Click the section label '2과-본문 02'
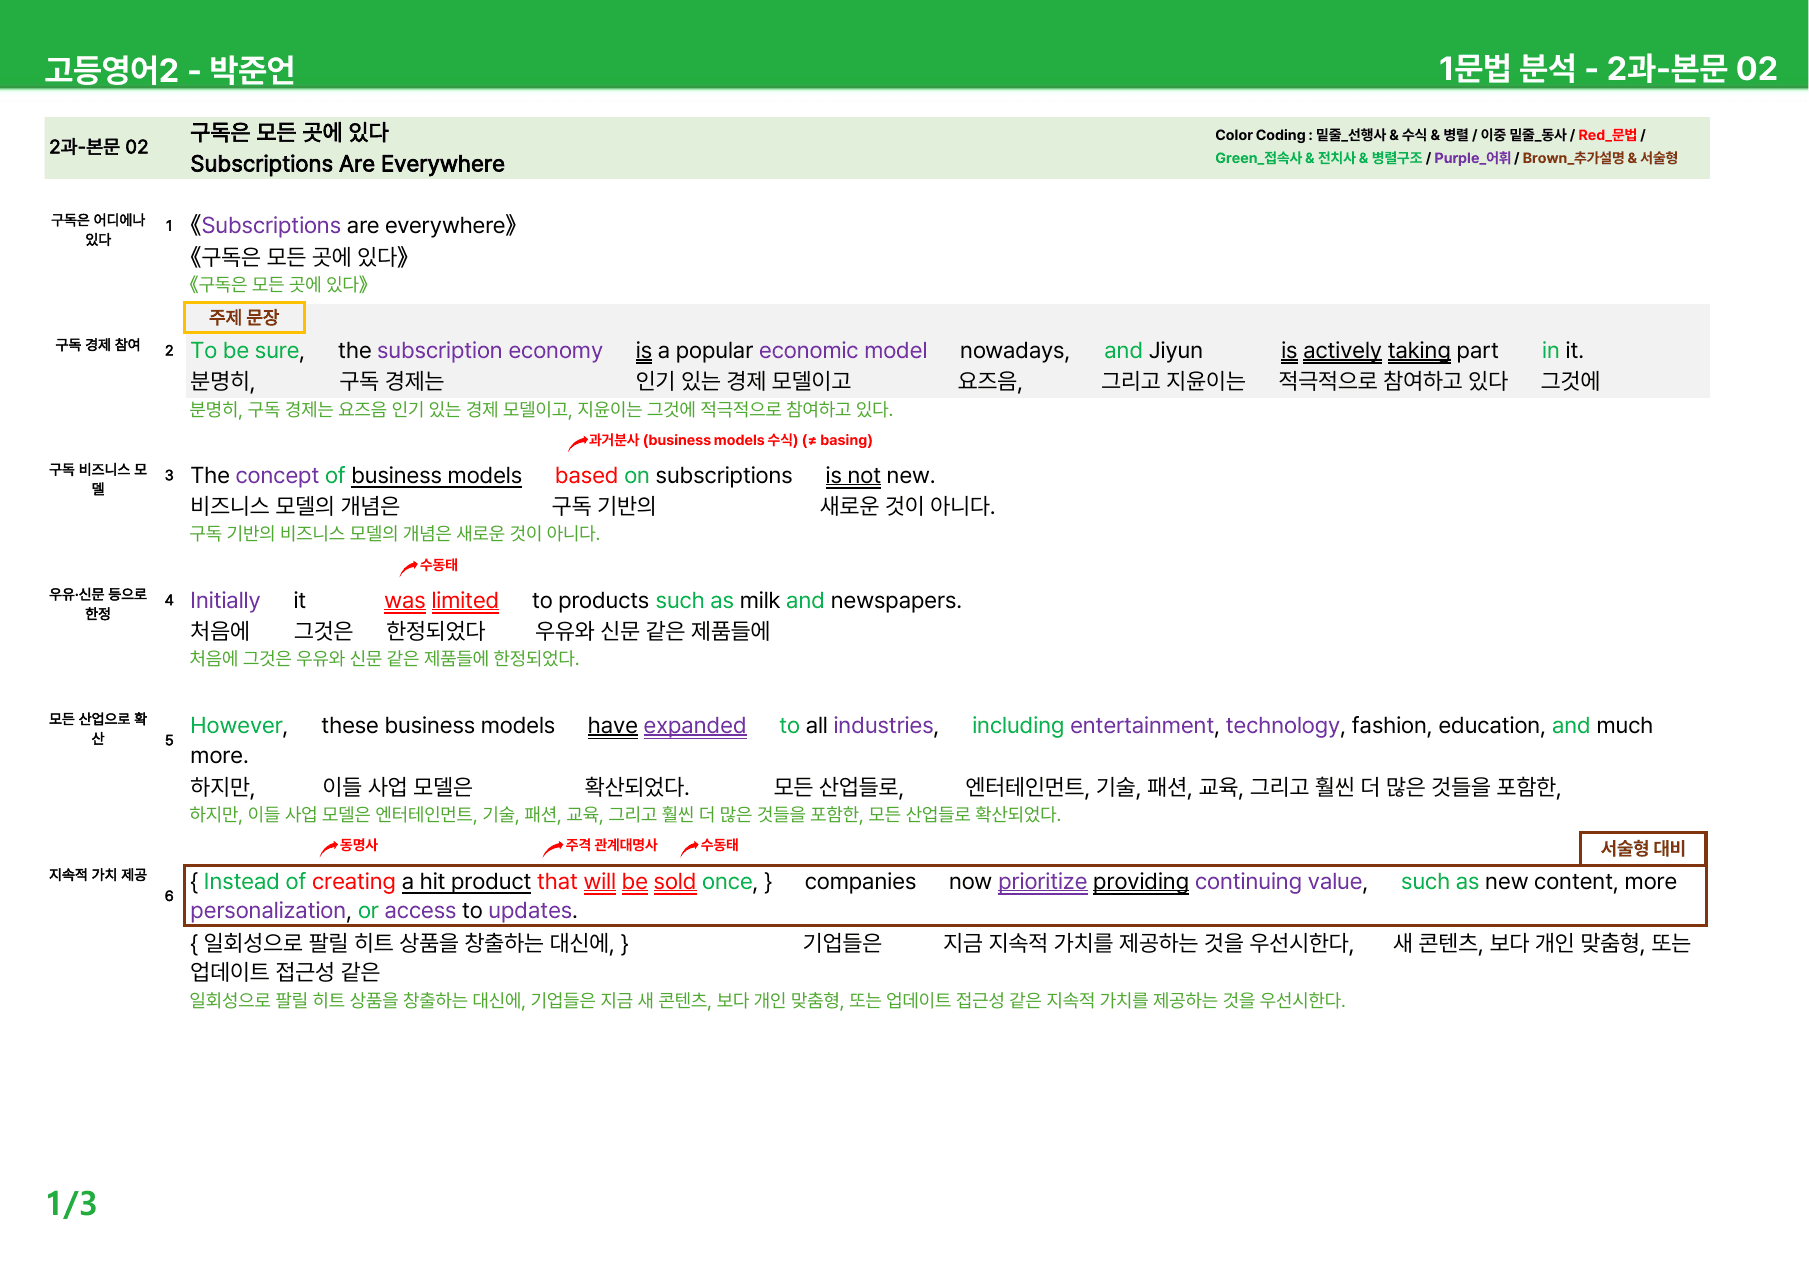 tap(99, 147)
